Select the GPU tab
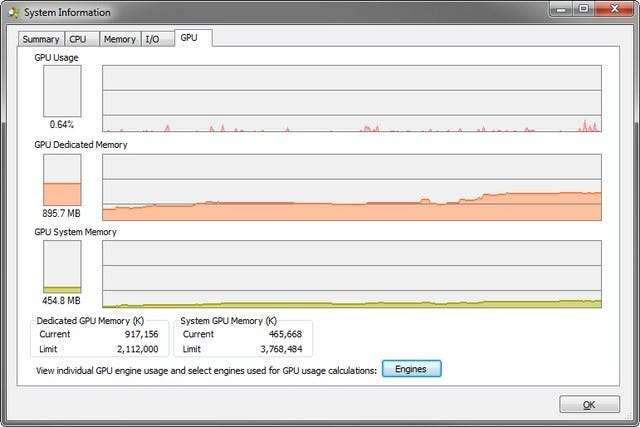Viewport: 640px width, 427px height. (193, 38)
